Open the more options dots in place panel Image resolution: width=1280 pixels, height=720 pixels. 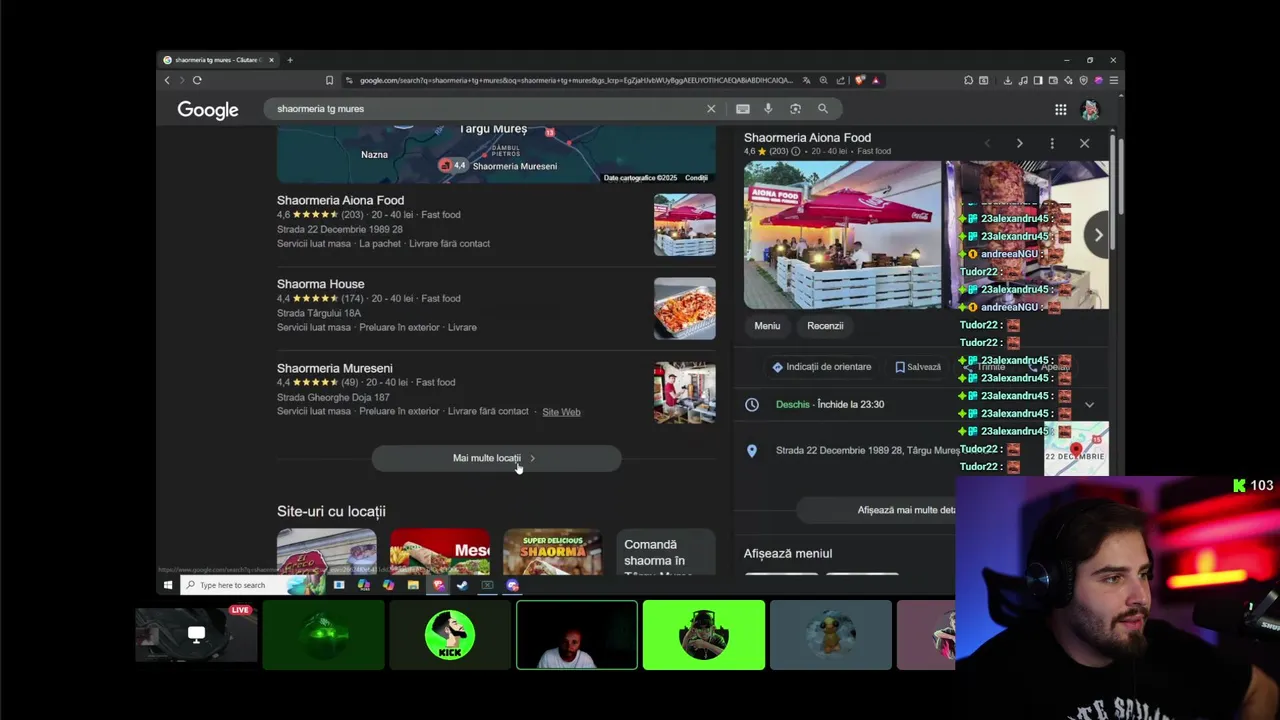[1052, 143]
